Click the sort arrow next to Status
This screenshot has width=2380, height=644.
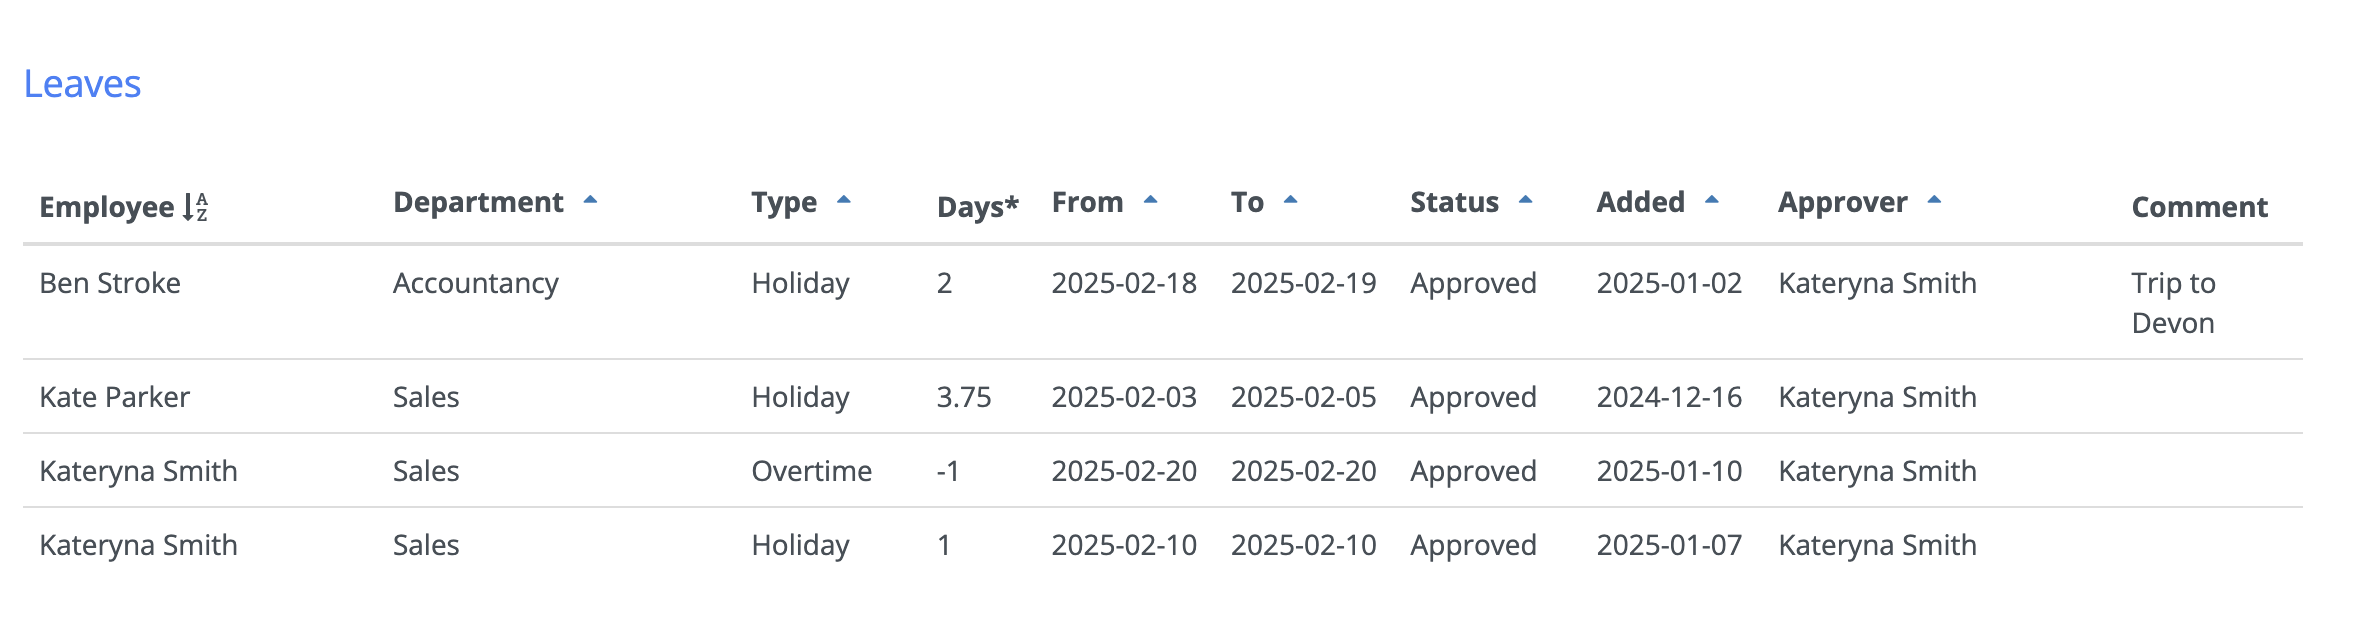point(1525,200)
